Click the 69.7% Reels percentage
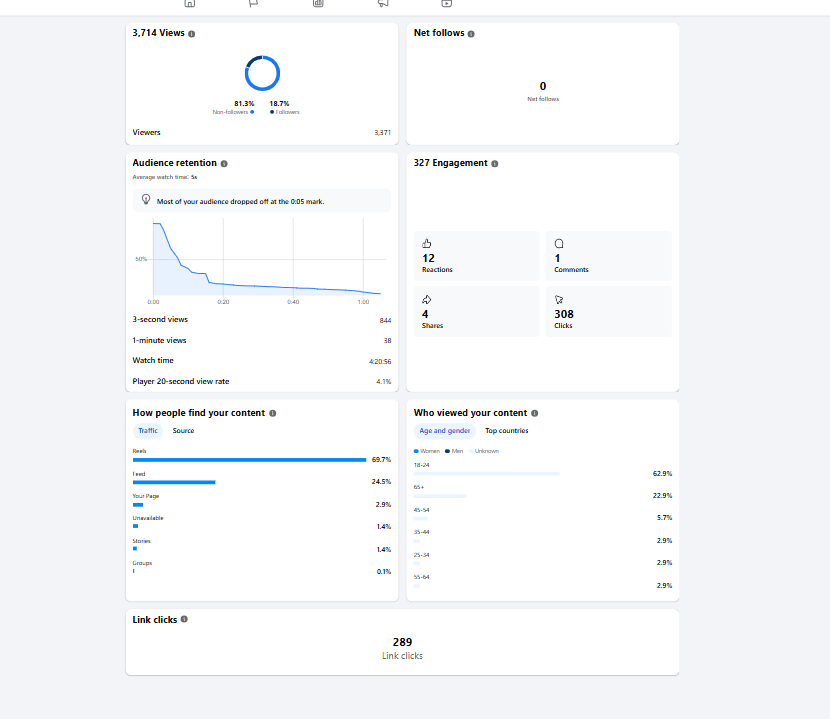Image resolution: width=830 pixels, height=719 pixels. [381, 460]
